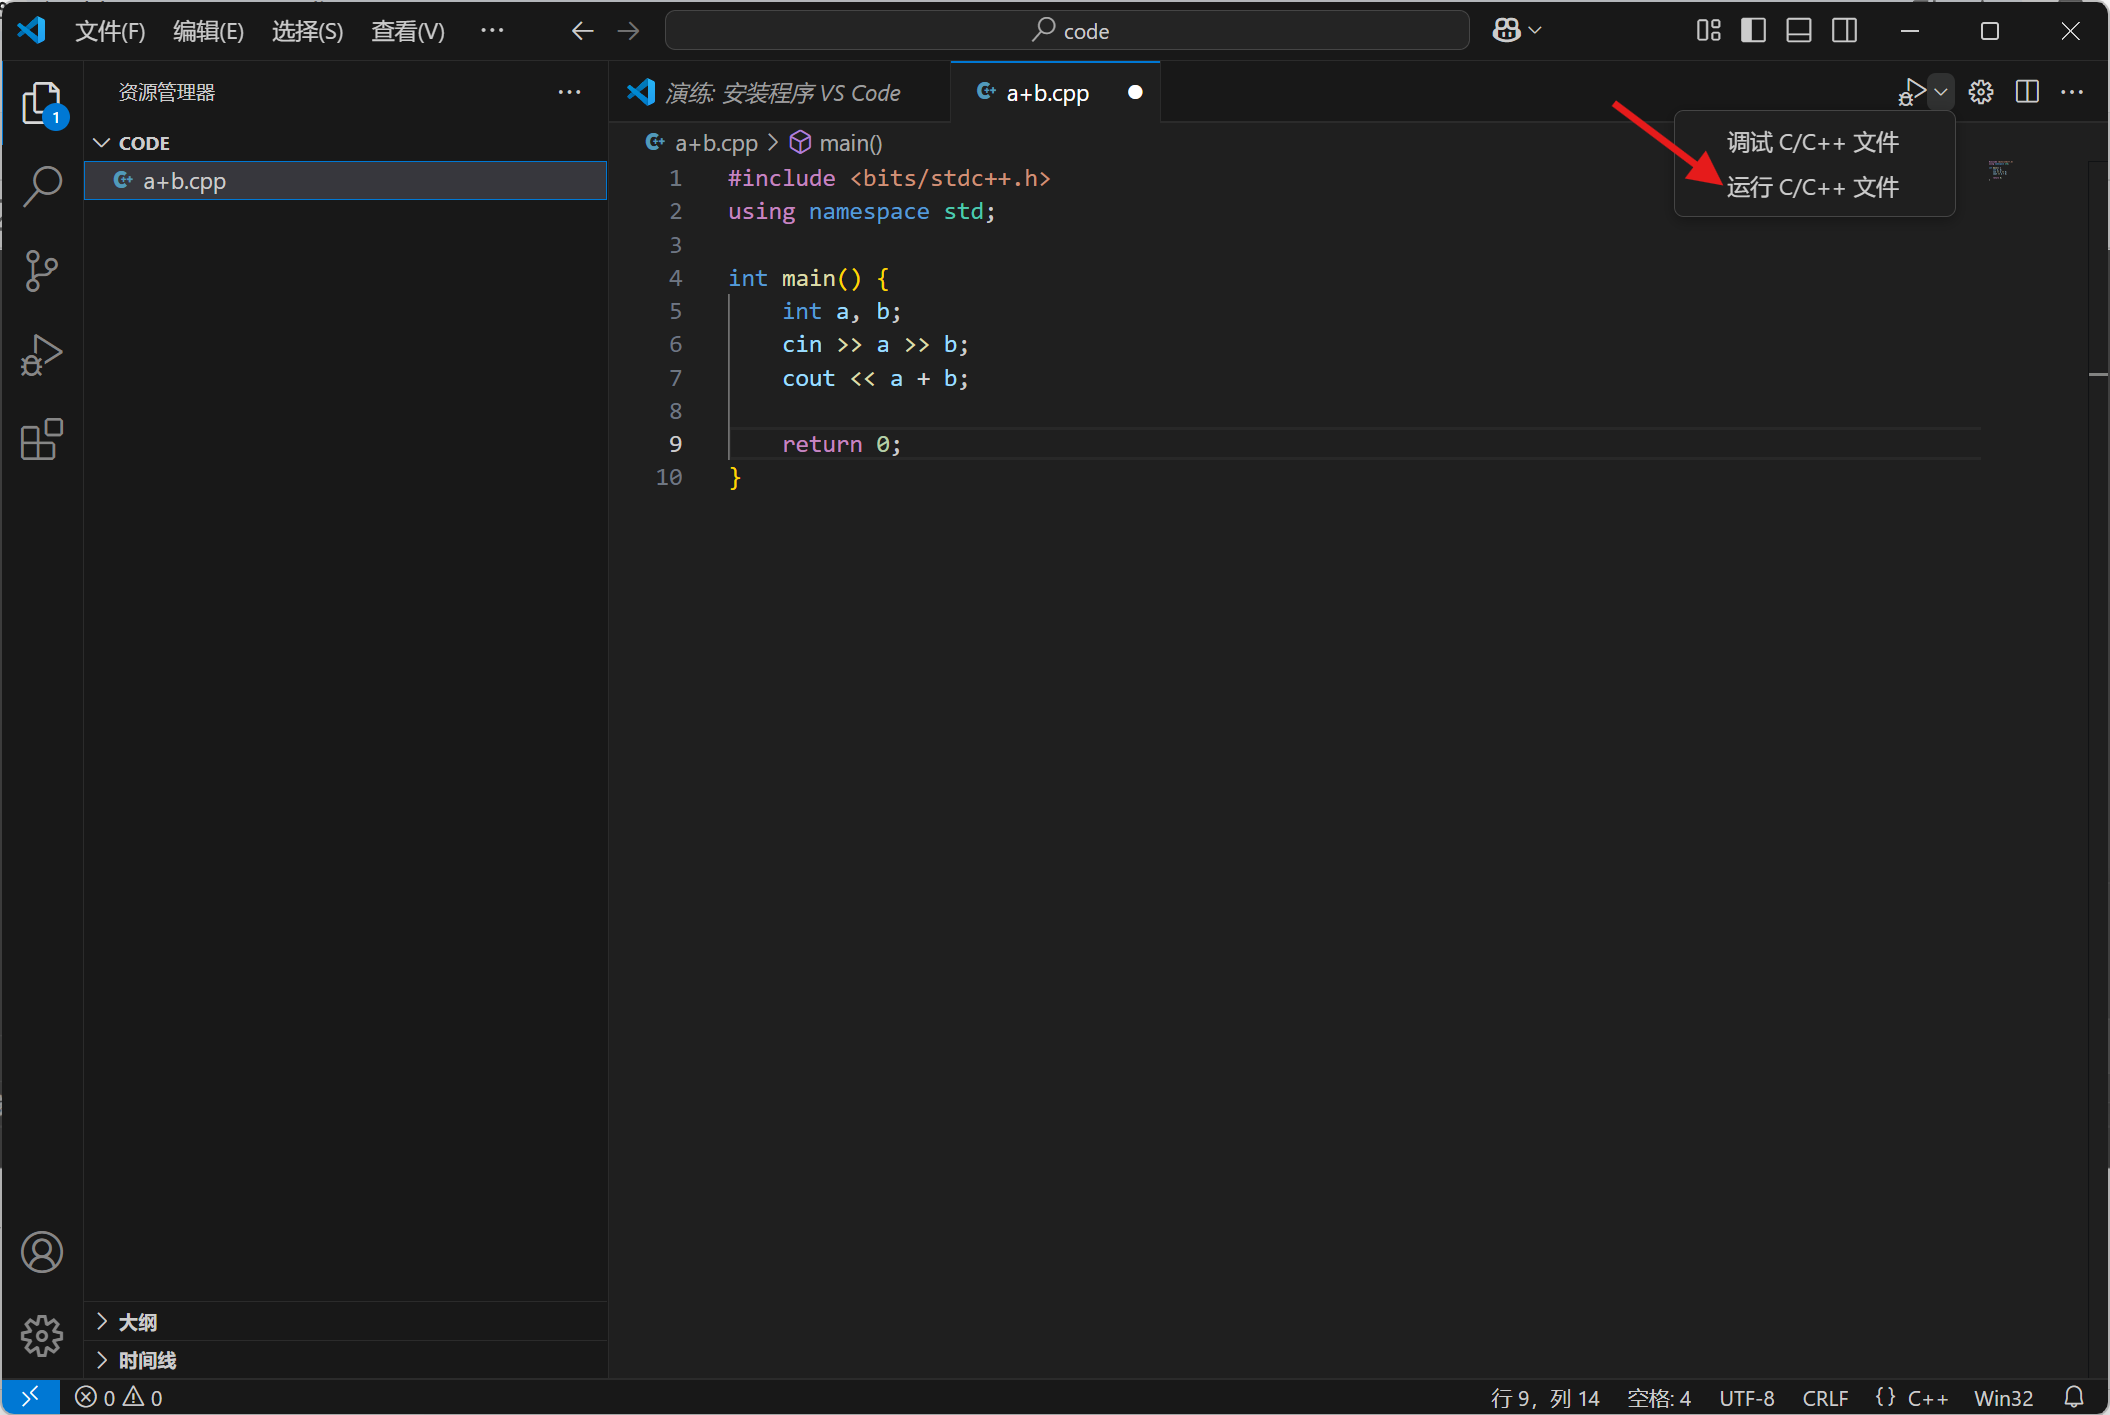Select 运行 C/C++ 文件 menu entry
Image resolution: width=2110 pixels, height=1415 pixels.
pyautogui.click(x=1812, y=187)
